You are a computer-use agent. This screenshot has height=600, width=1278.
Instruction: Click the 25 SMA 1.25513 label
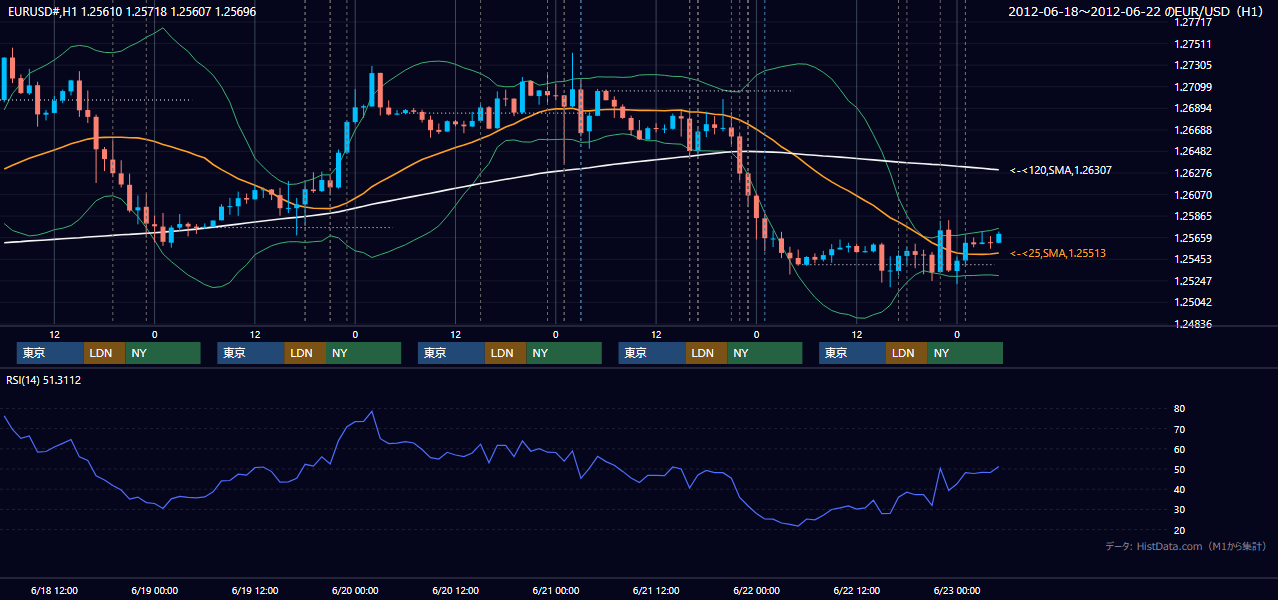(x=1058, y=254)
